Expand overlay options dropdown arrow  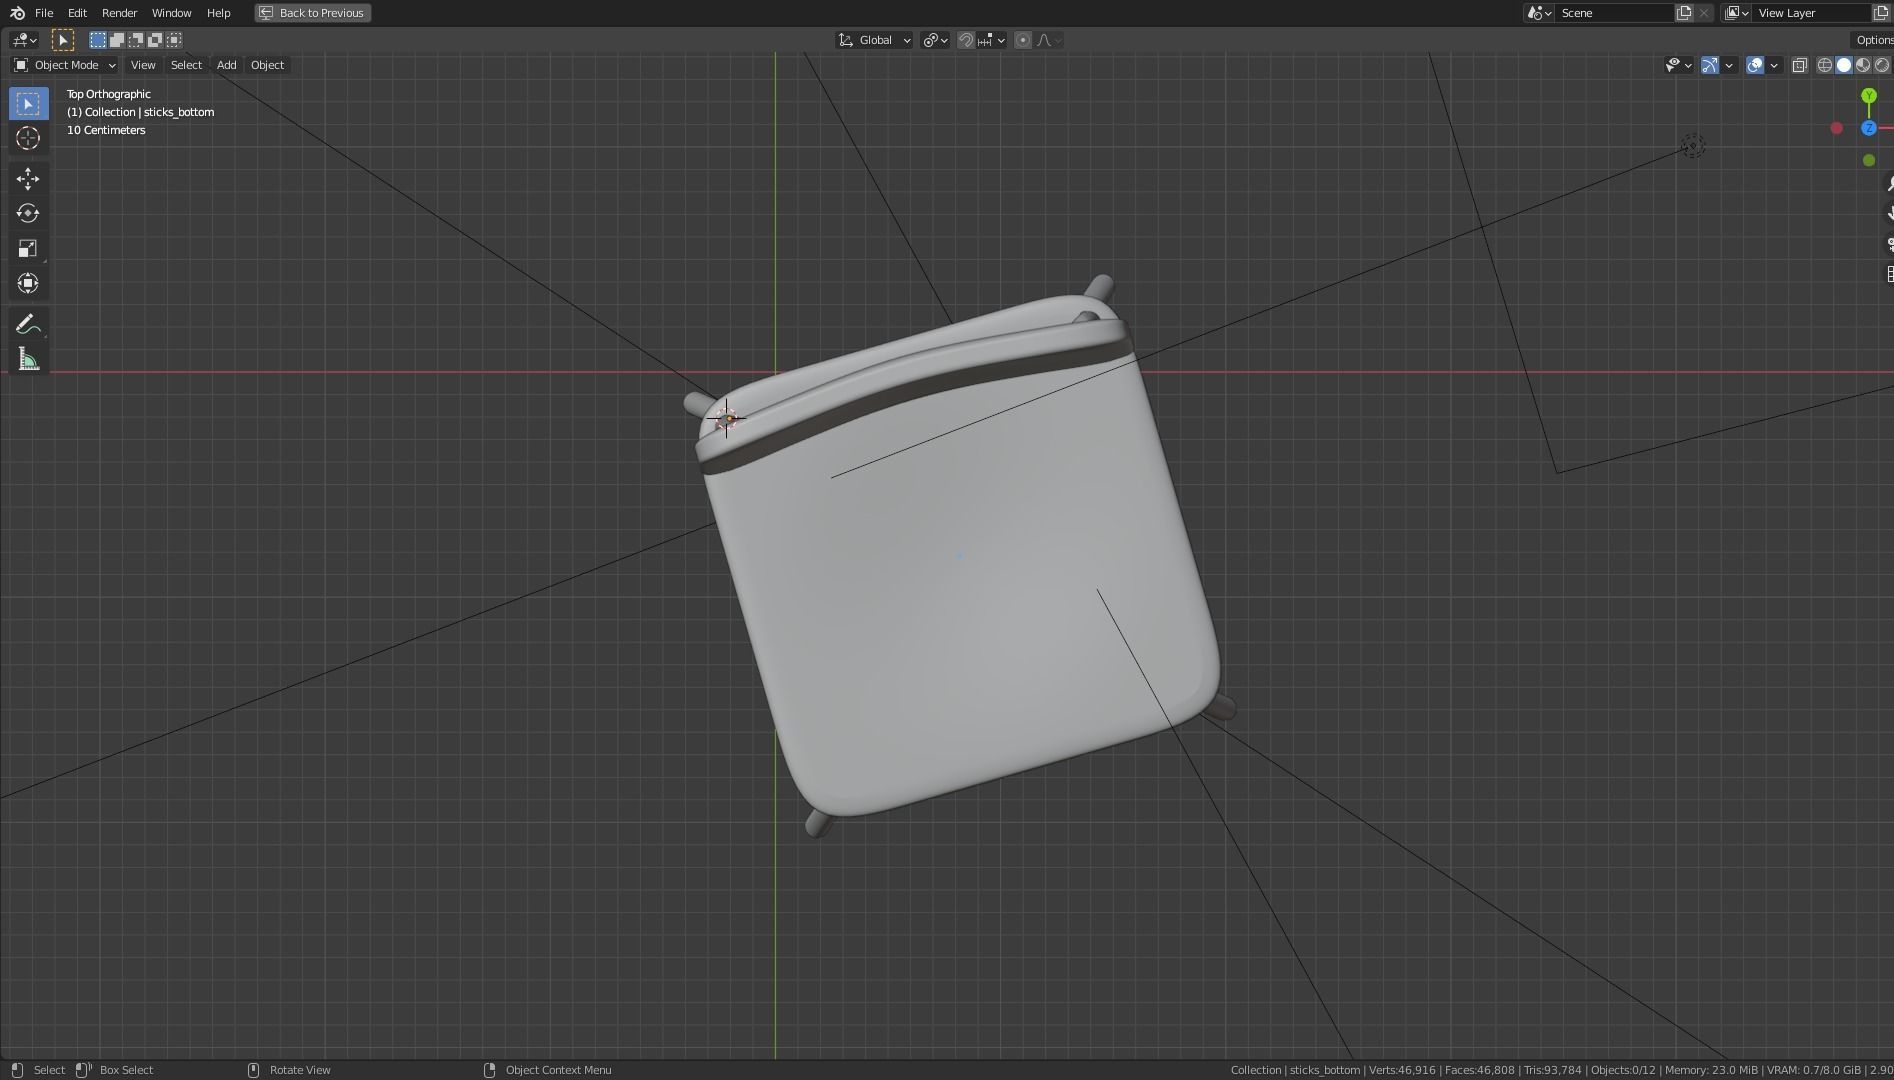(1774, 65)
